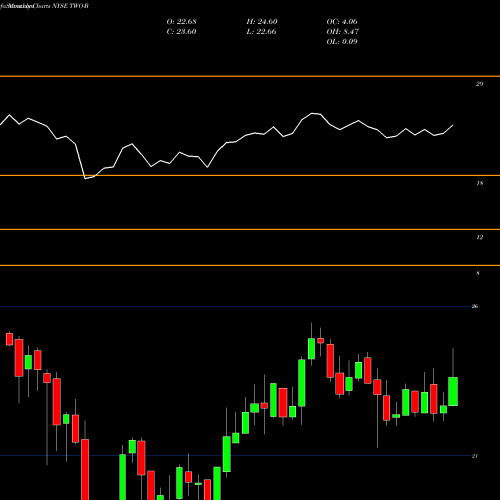Screen dimensions: 500x500
Task: Click the last green candlestick on the right
Action: pos(453,391)
